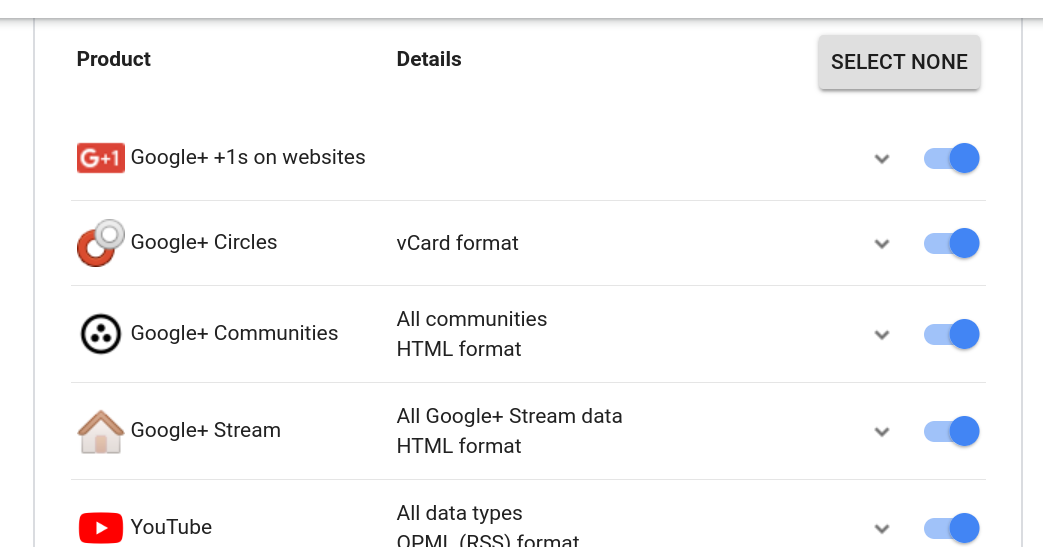This screenshot has height=547, width=1043.
Task: Expand the YouTube options chevron
Action: (x=882, y=528)
